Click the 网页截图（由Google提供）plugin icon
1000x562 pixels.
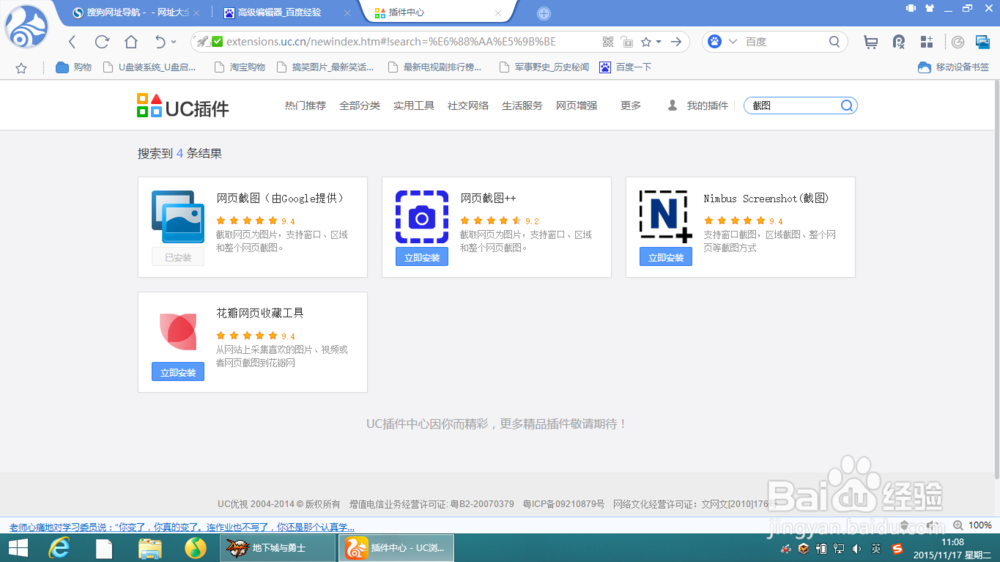178,216
